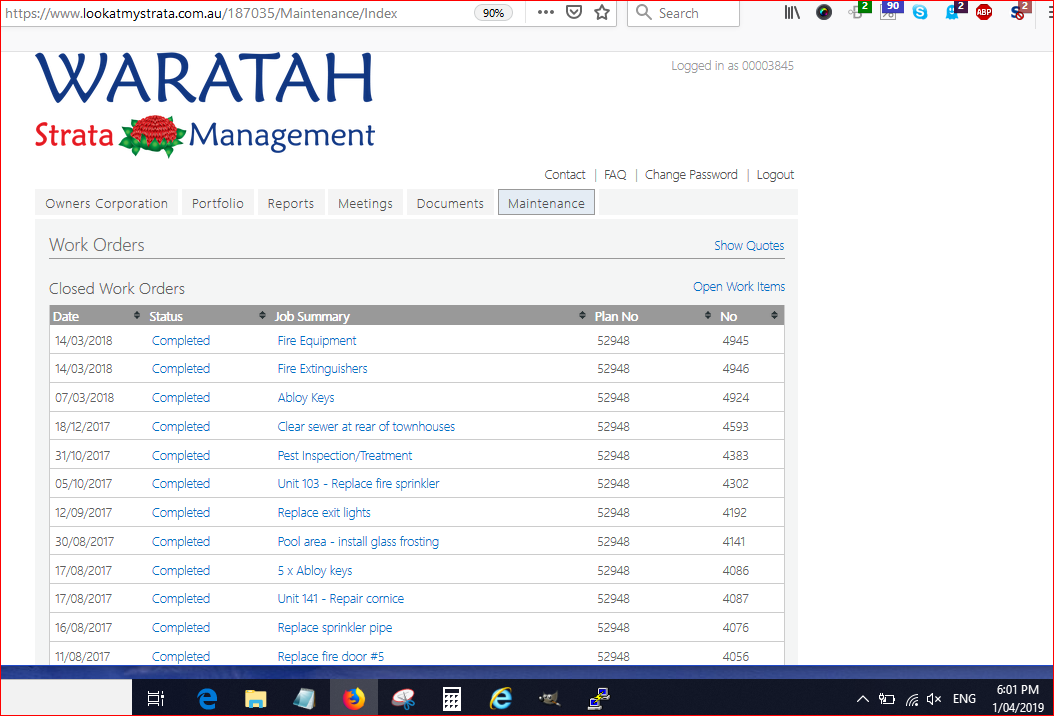Open Clear sewer at rear of townhouses
The height and width of the screenshot is (716, 1054).
(366, 426)
